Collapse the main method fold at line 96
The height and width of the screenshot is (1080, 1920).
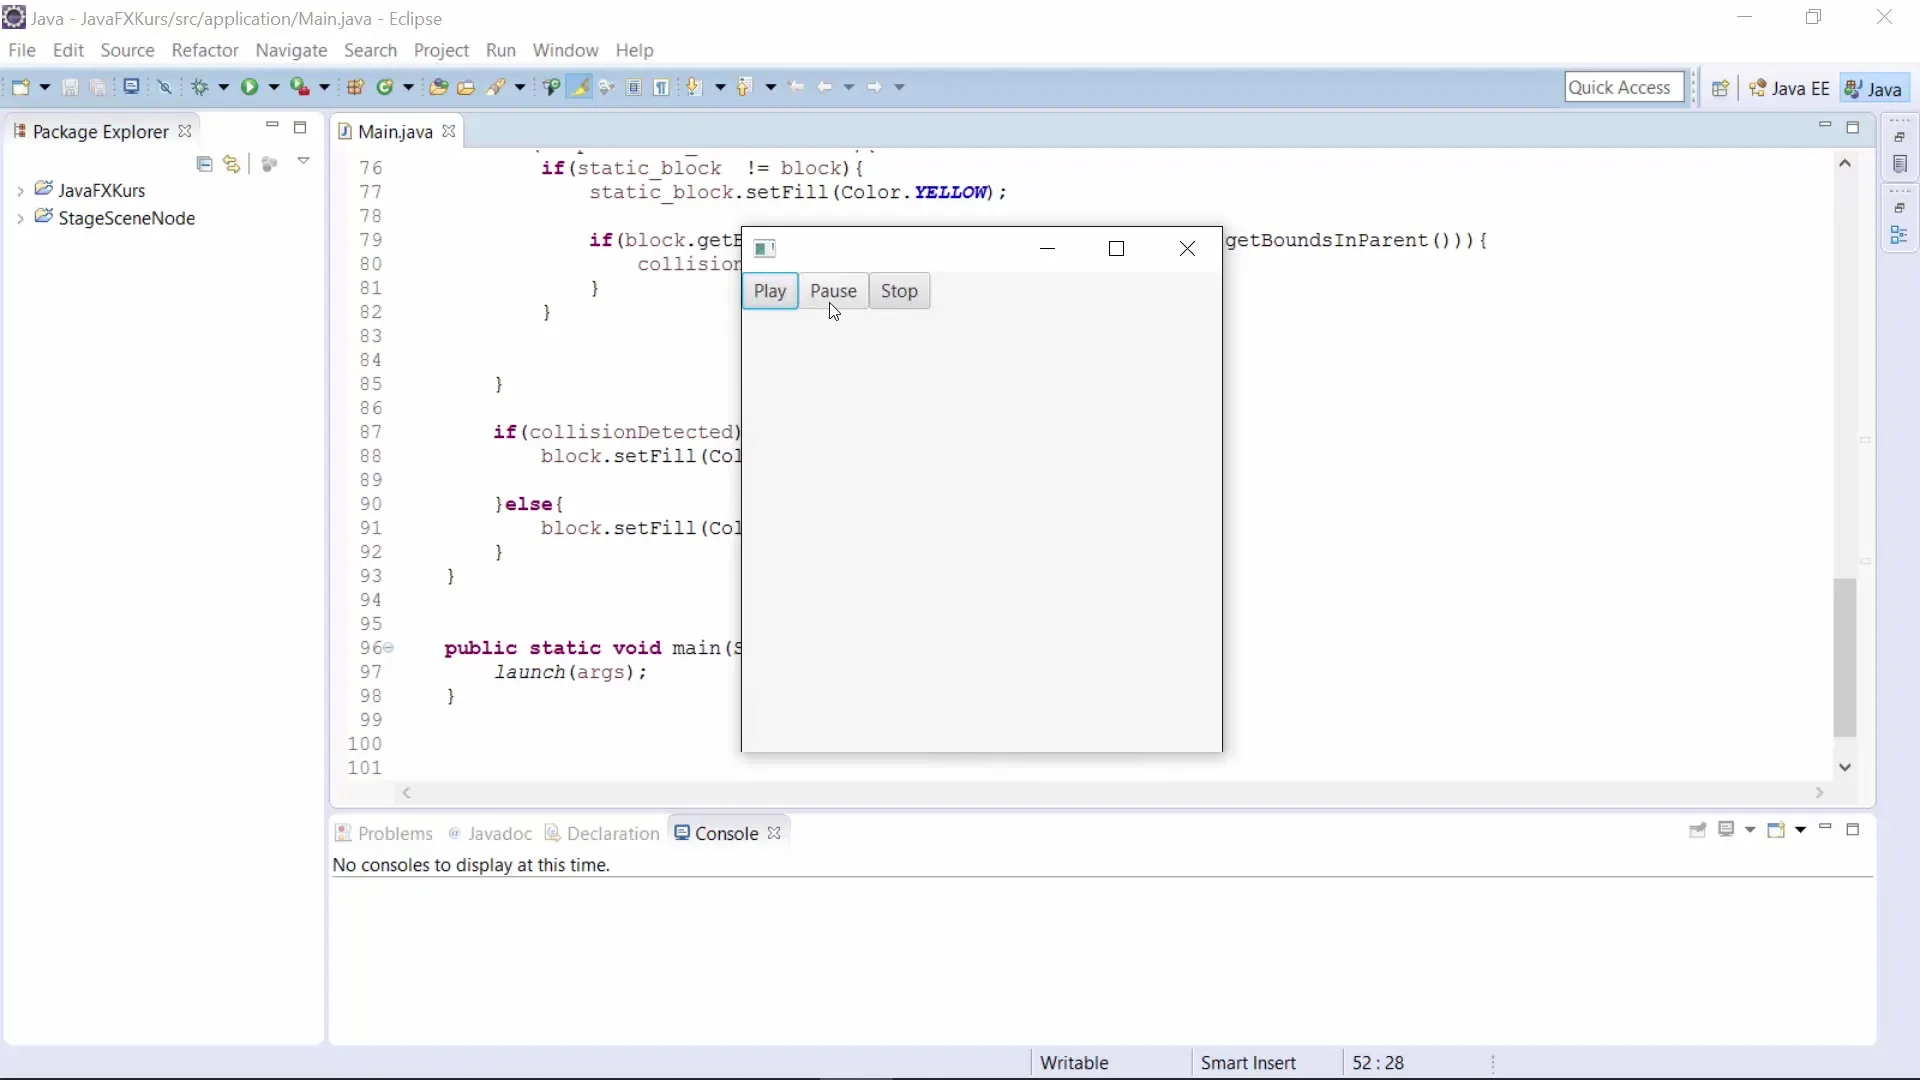point(389,648)
